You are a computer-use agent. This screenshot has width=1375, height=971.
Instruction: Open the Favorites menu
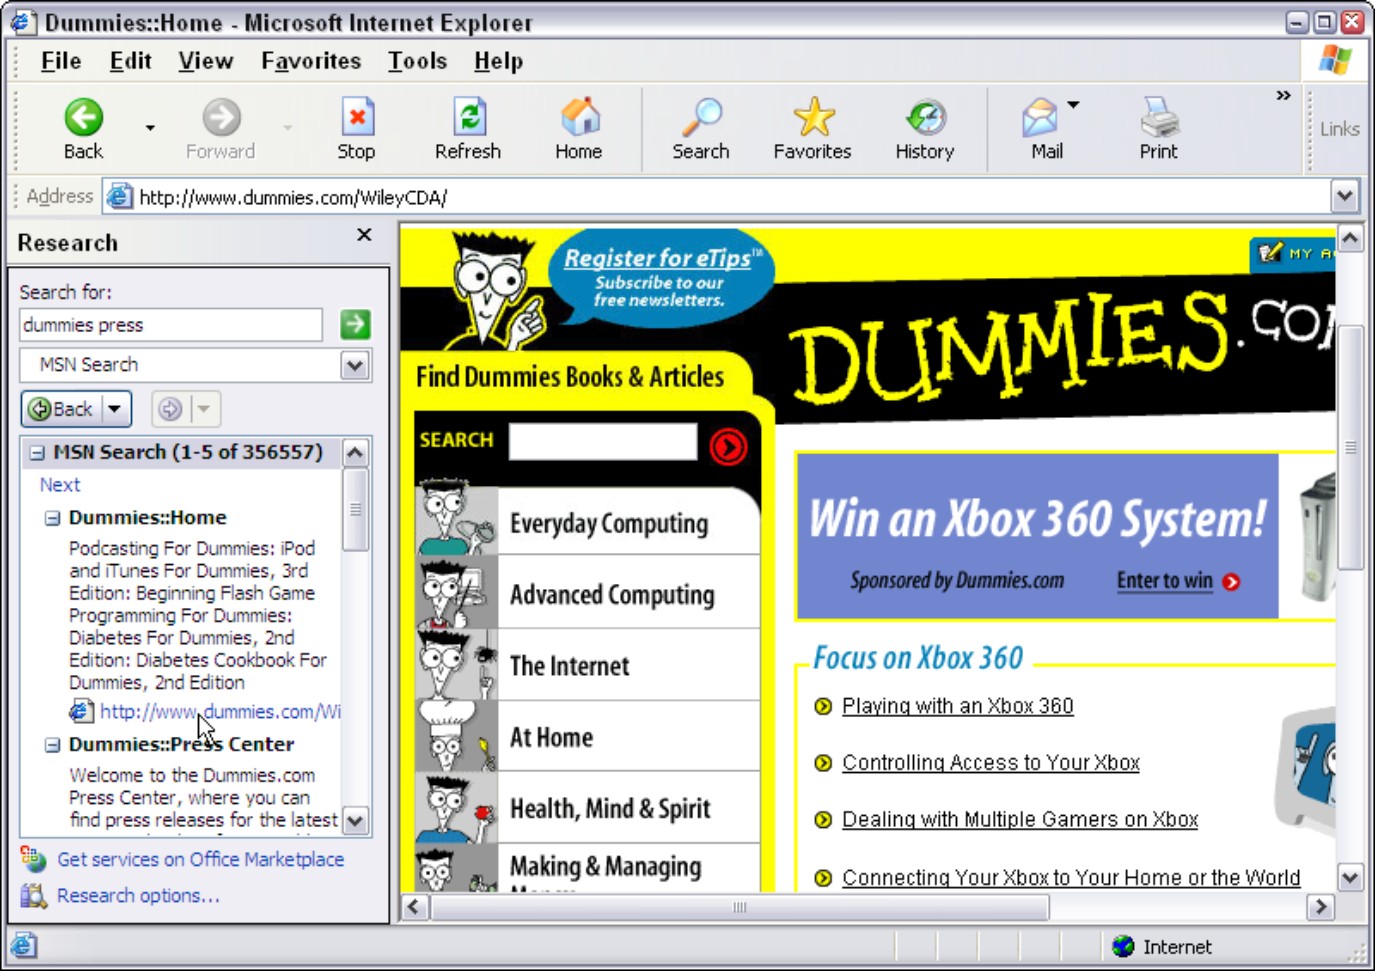[311, 61]
